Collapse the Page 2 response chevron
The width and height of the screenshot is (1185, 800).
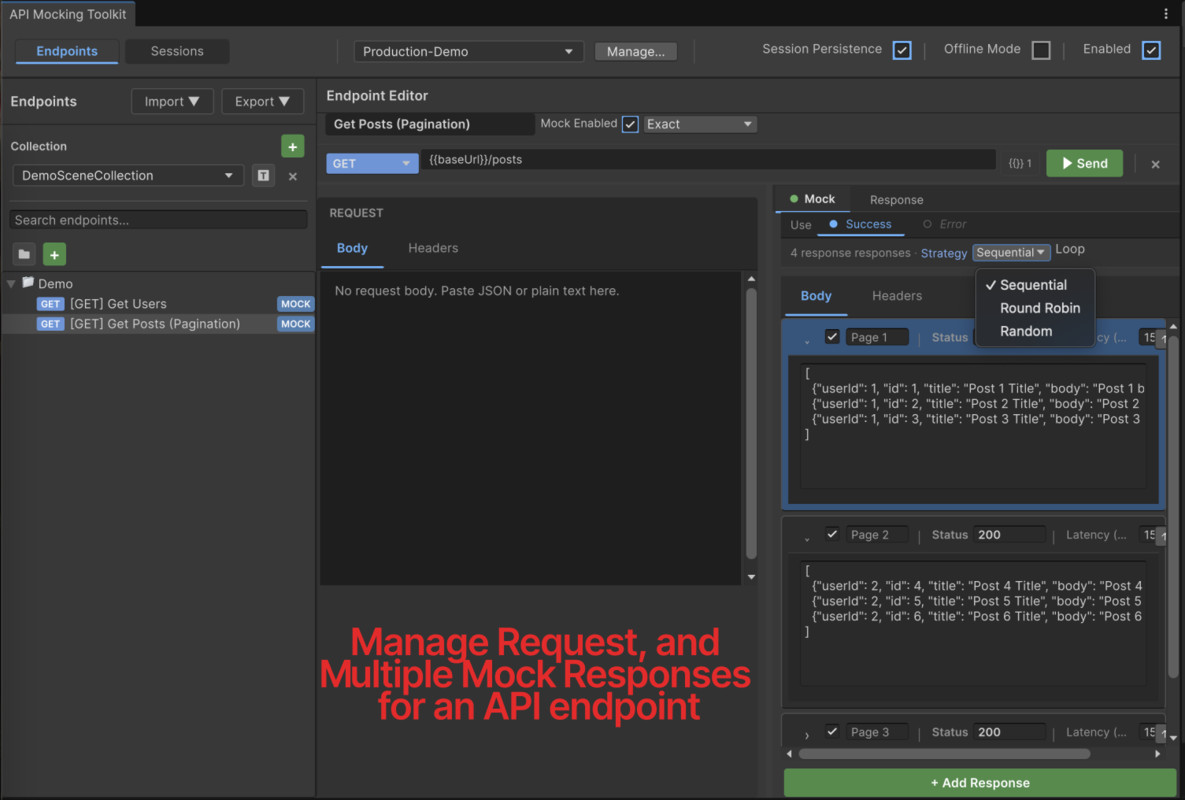807,538
